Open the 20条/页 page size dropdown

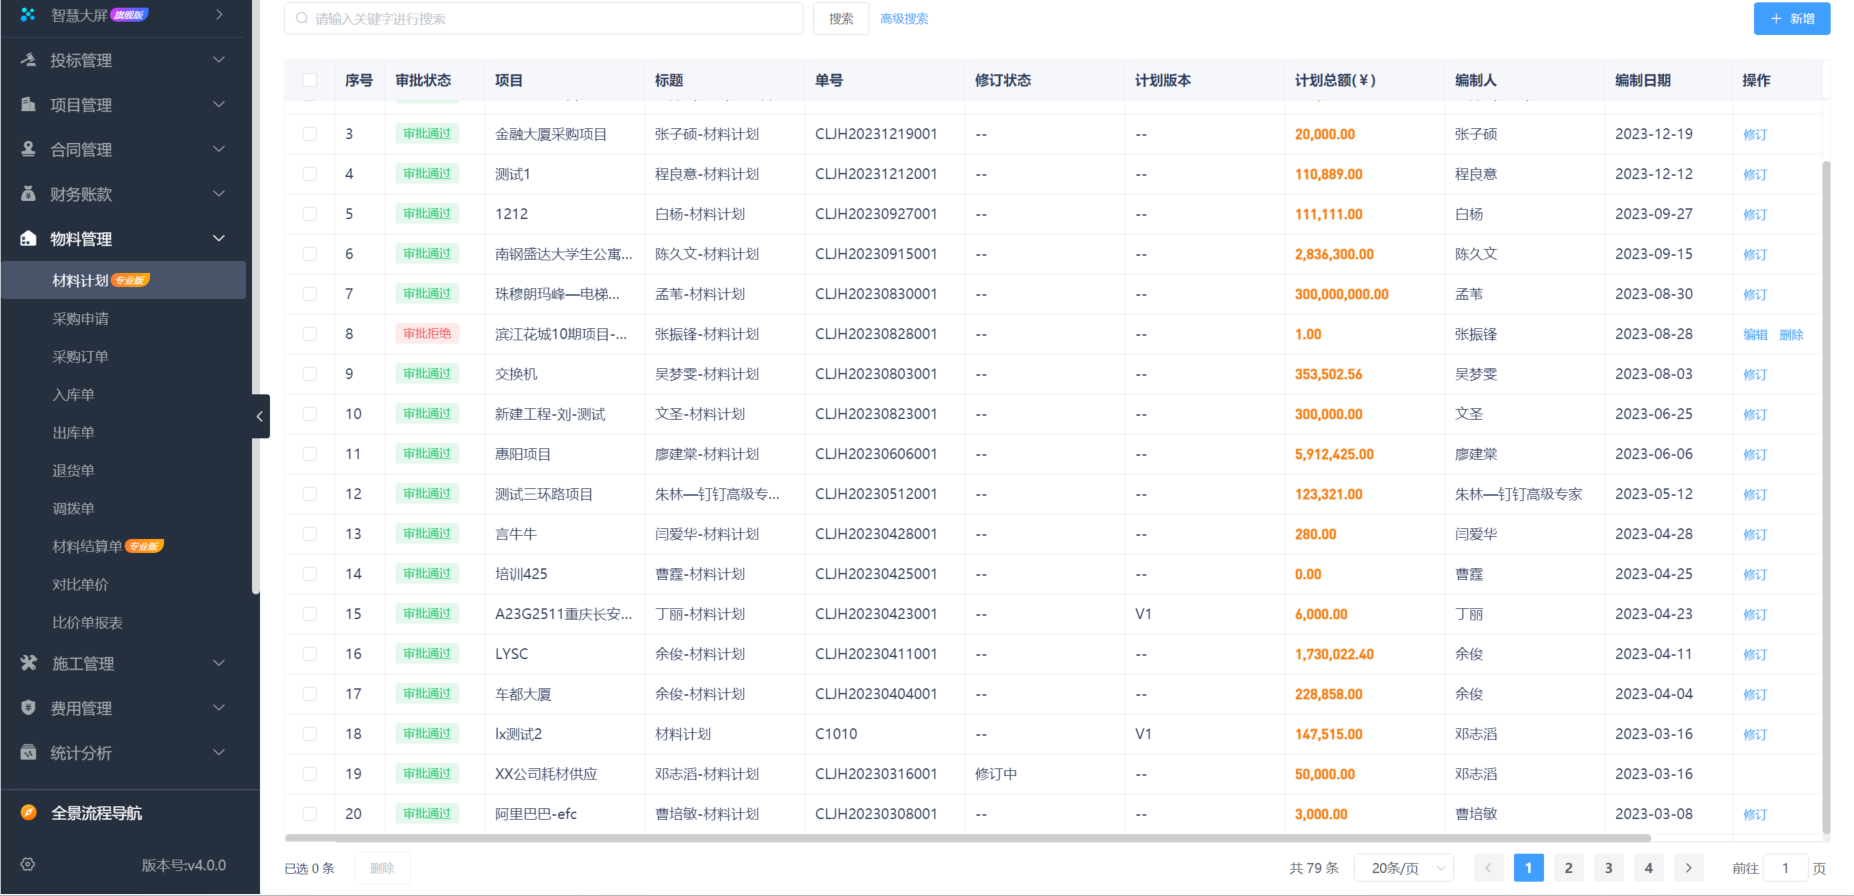tap(1403, 868)
